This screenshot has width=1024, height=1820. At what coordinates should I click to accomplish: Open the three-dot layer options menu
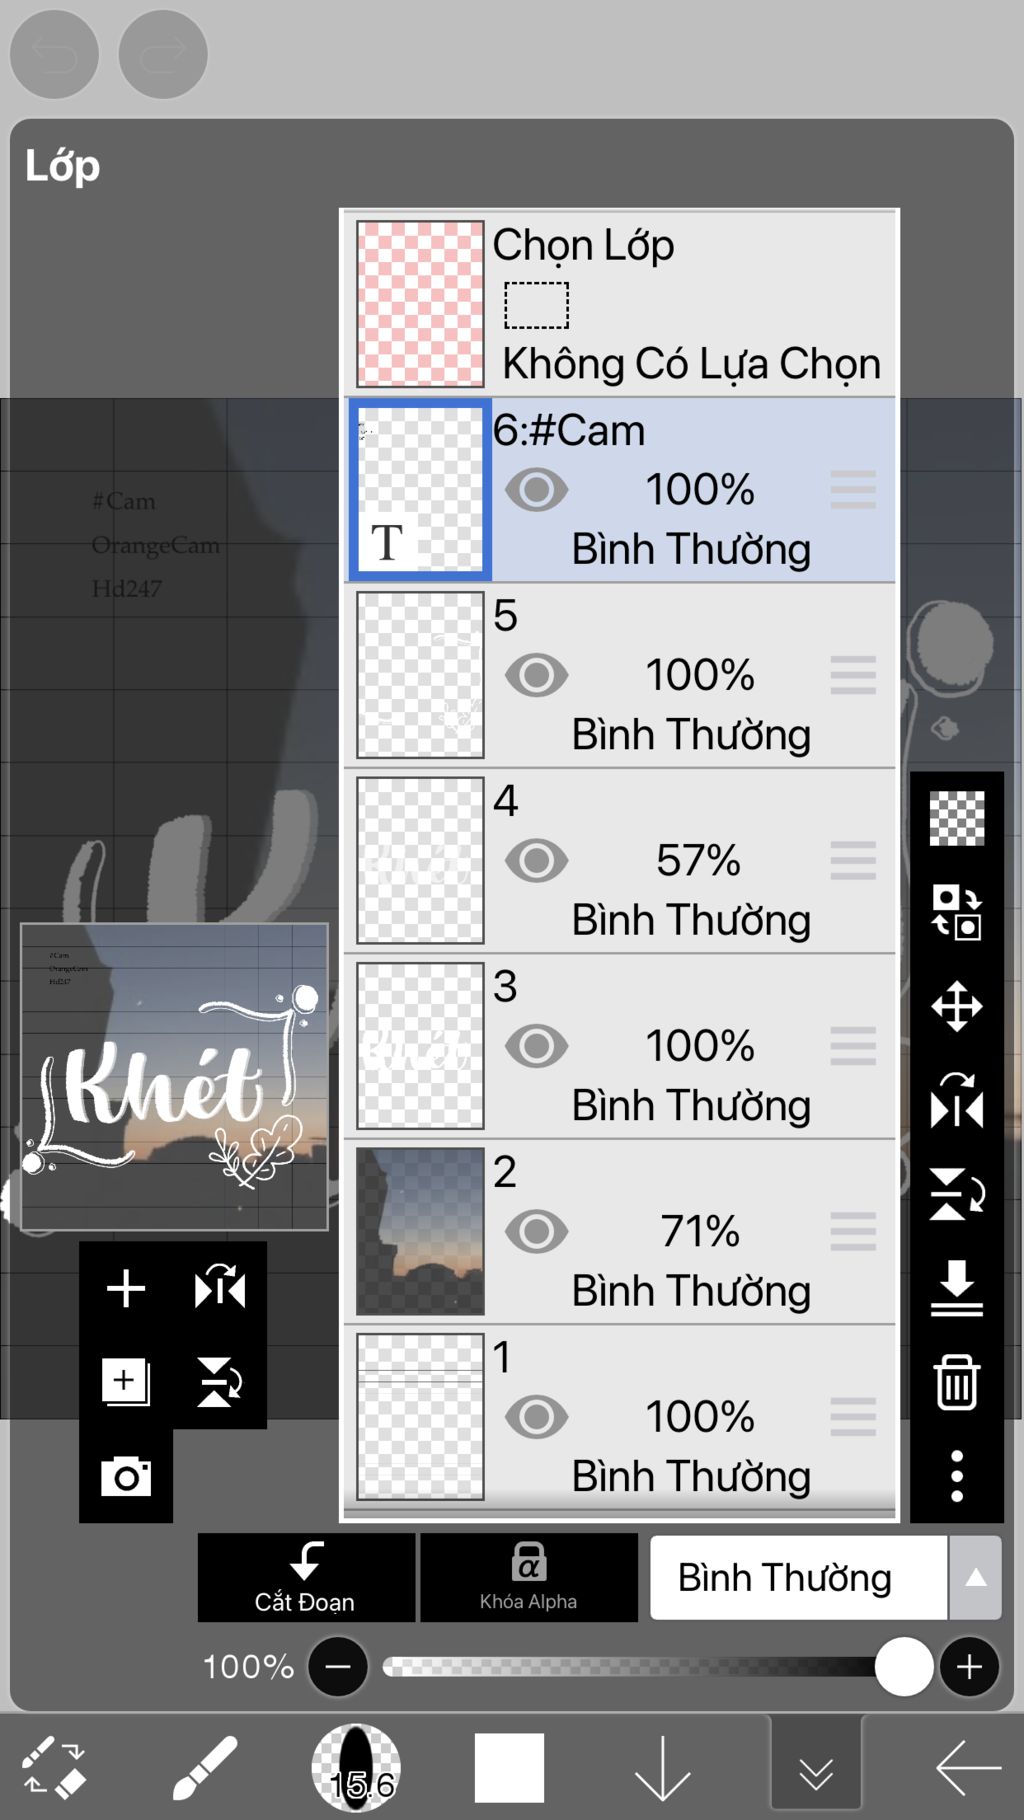pyautogui.click(x=956, y=1476)
